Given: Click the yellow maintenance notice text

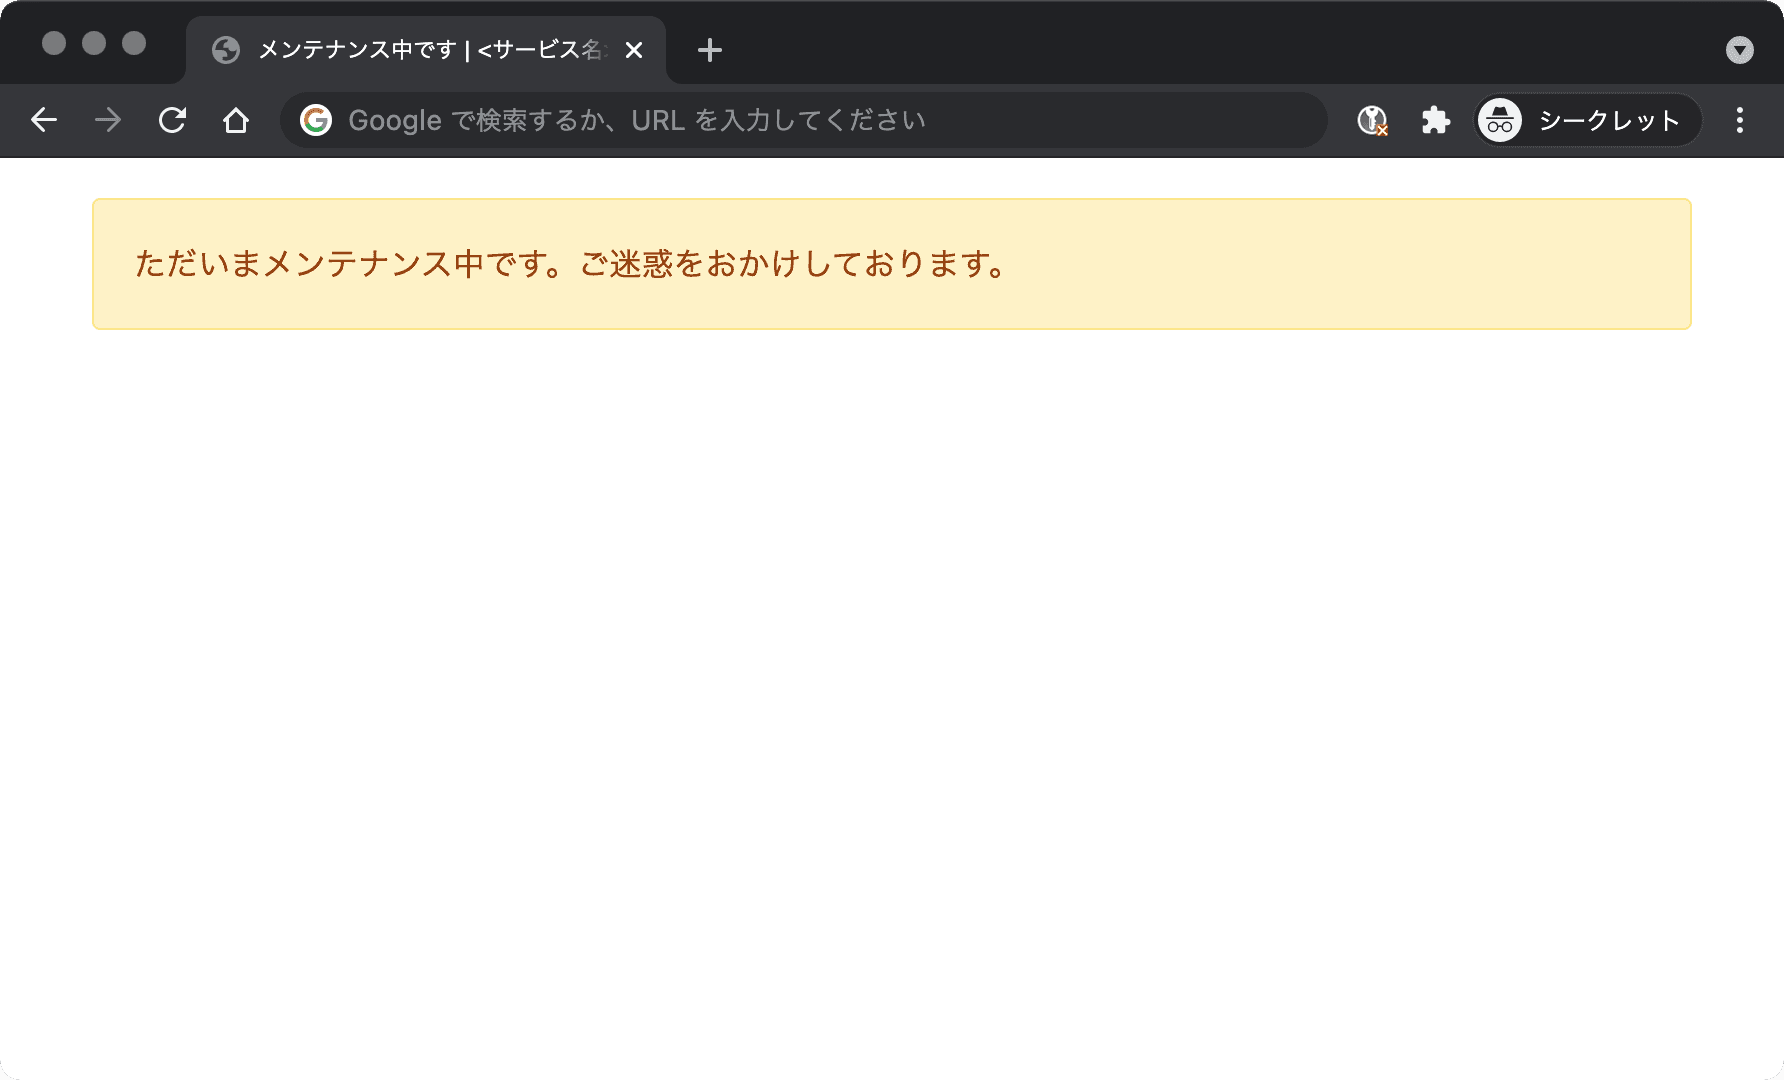Looking at the screenshot, I should pyautogui.click(x=570, y=264).
